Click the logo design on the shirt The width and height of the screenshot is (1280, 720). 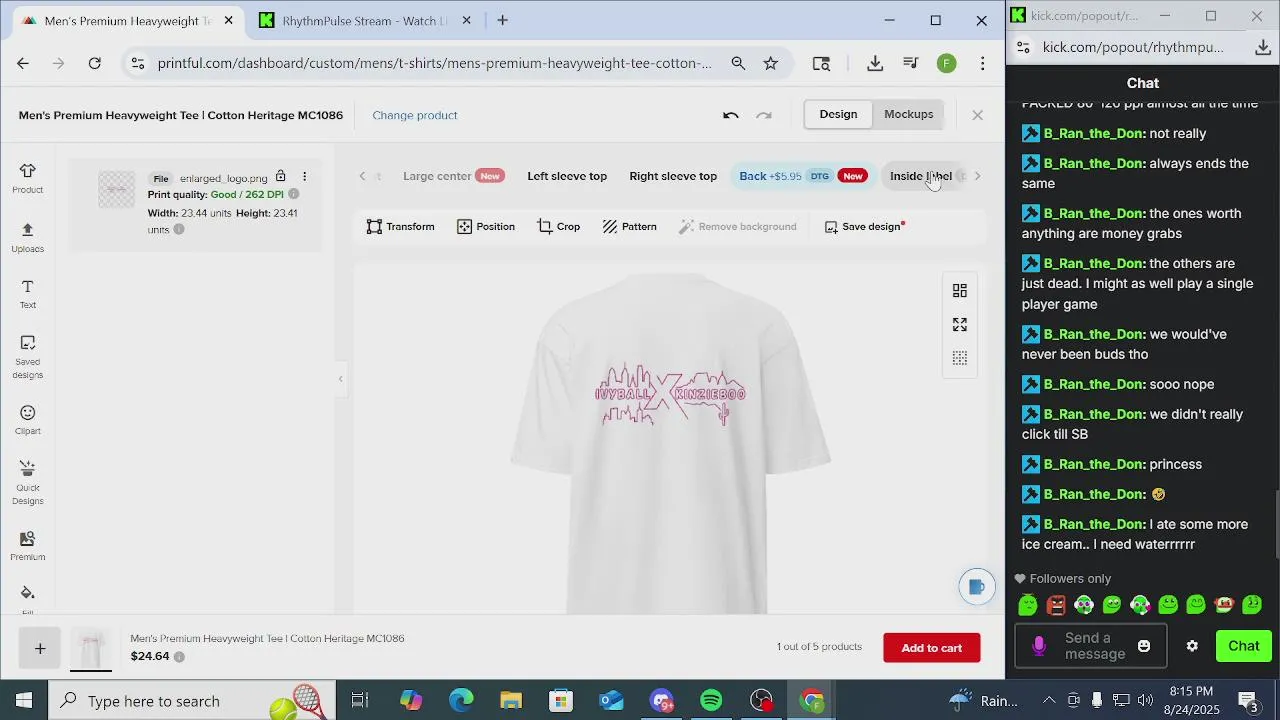671,394
